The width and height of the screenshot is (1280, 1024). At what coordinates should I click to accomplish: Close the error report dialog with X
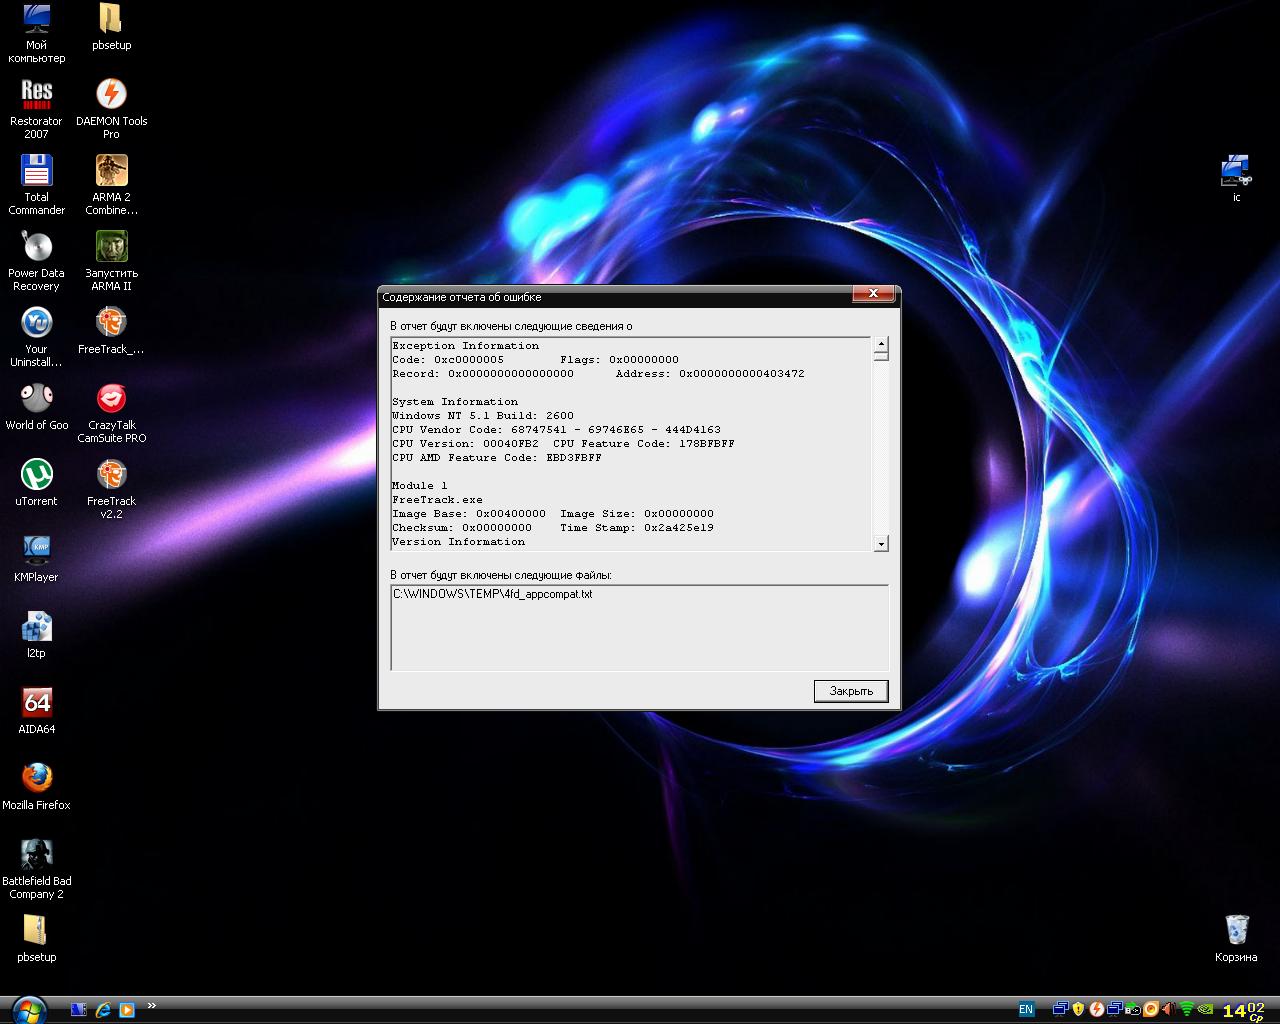pos(873,294)
